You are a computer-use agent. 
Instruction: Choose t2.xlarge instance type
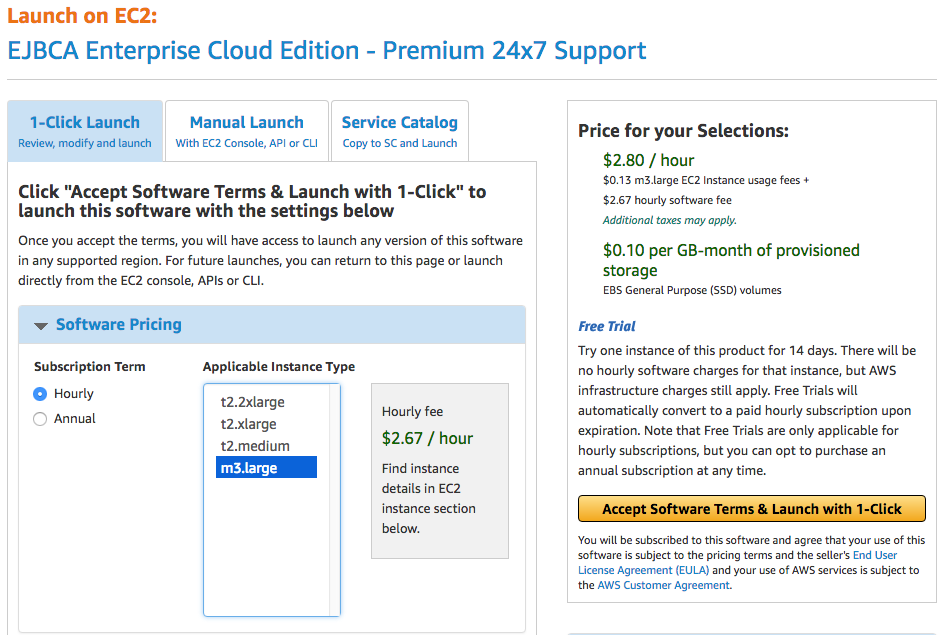249,424
